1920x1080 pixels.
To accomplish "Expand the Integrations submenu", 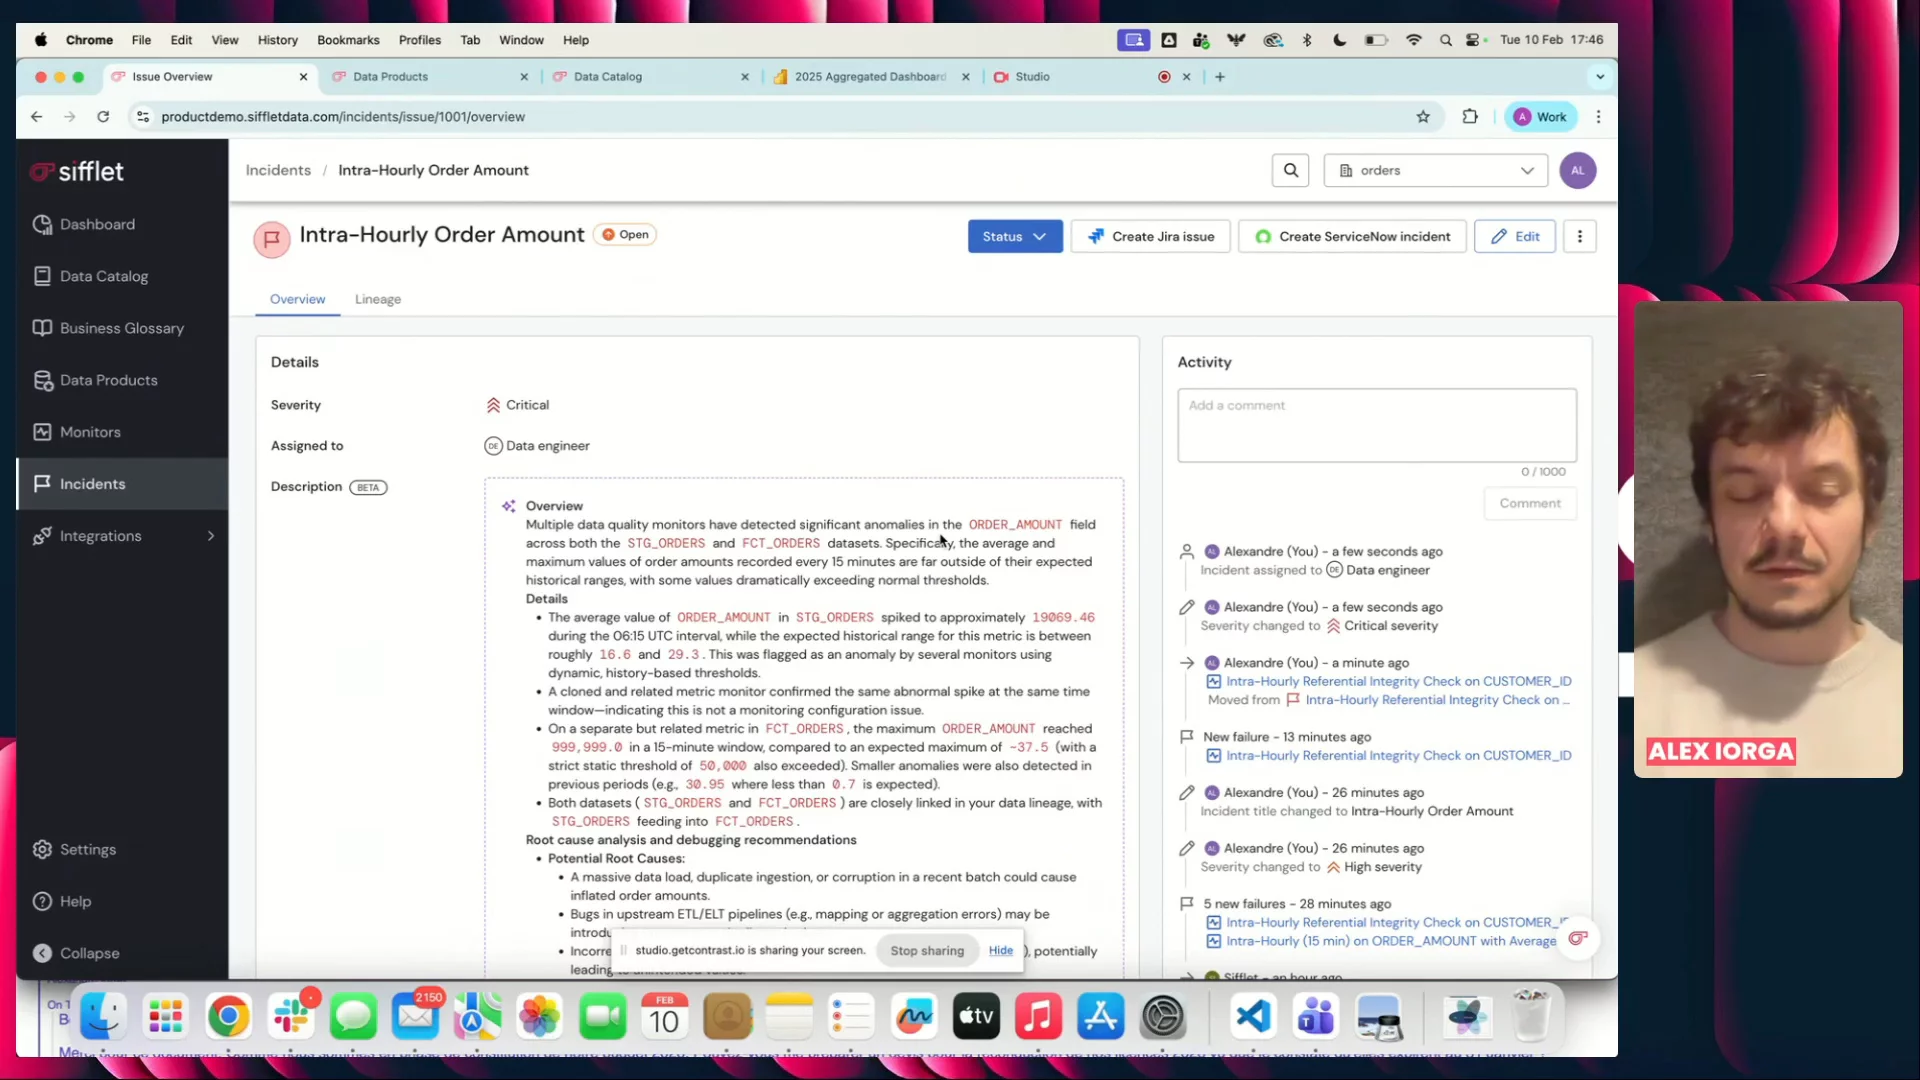I will coord(210,536).
